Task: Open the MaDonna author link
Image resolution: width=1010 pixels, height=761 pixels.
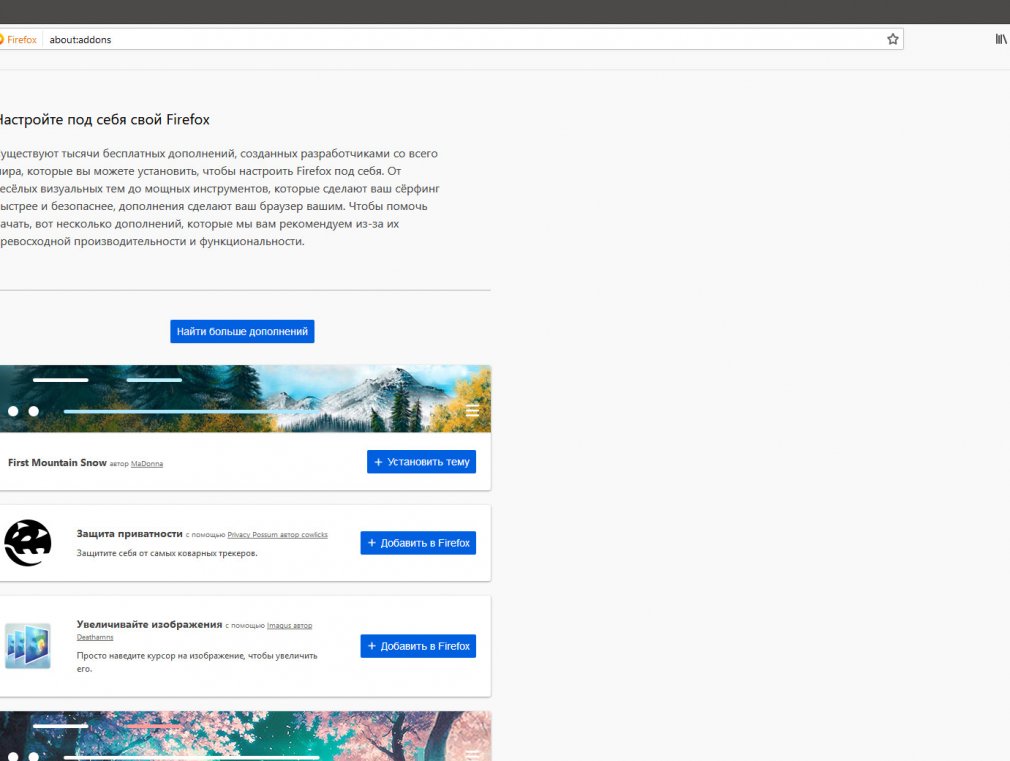Action: point(147,464)
